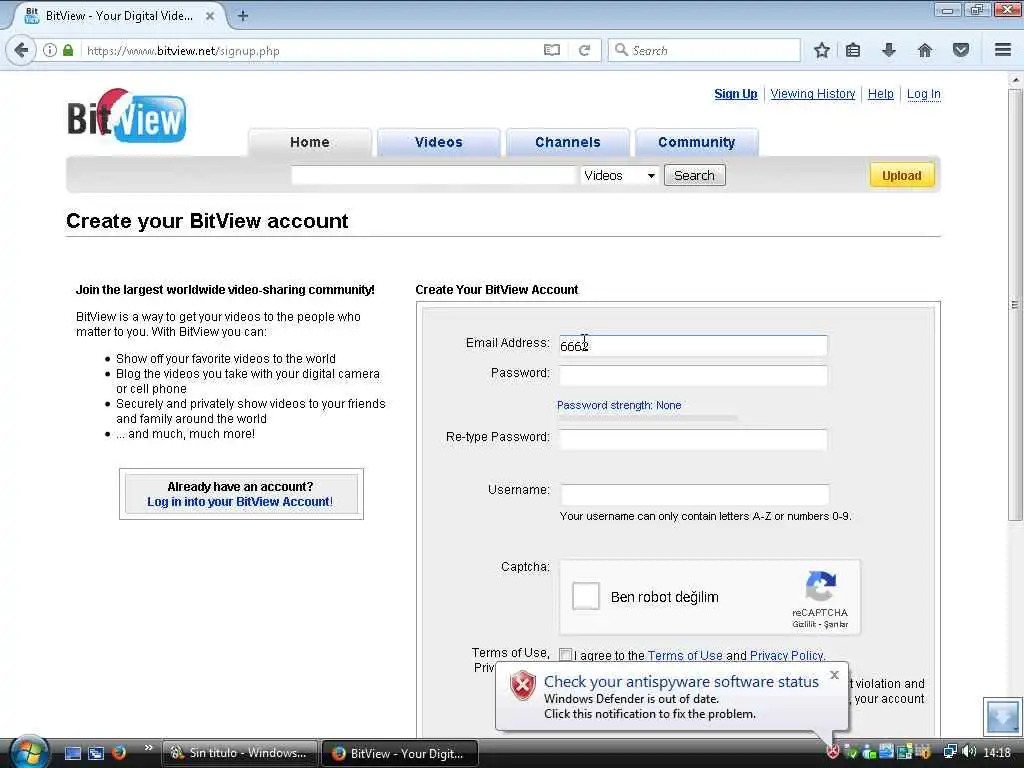Open the Terms of Use link
This screenshot has height=768, width=1024.
(x=685, y=656)
